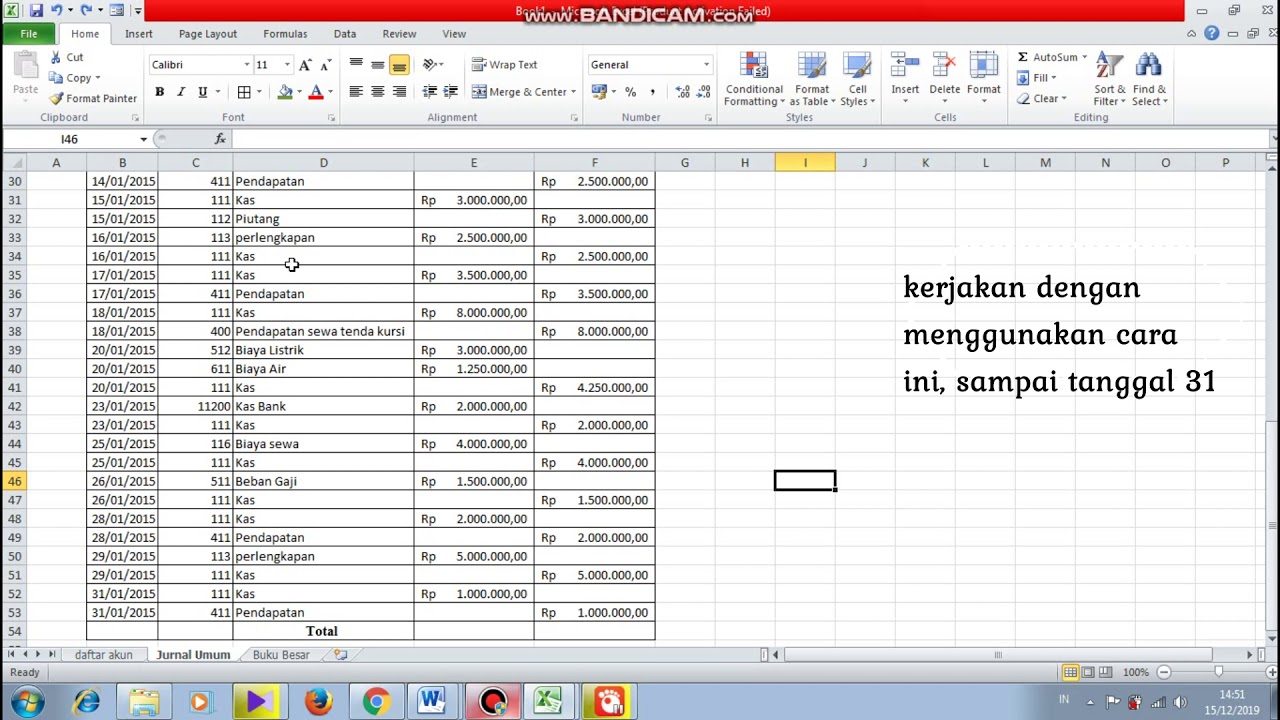Open the File tab
The image size is (1280, 720).
(x=29, y=34)
